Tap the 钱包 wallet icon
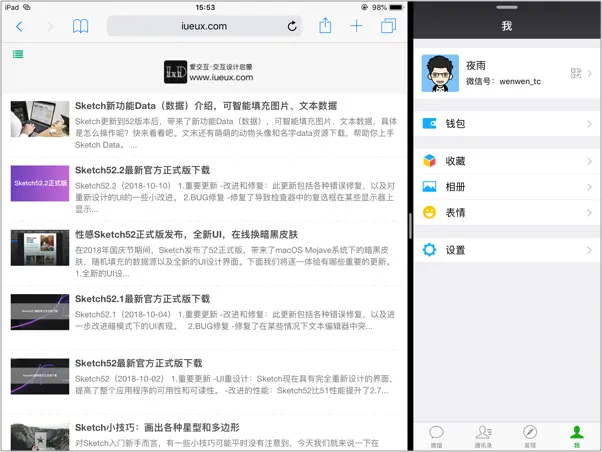Viewport: 602px width, 452px height. [x=429, y=124]
